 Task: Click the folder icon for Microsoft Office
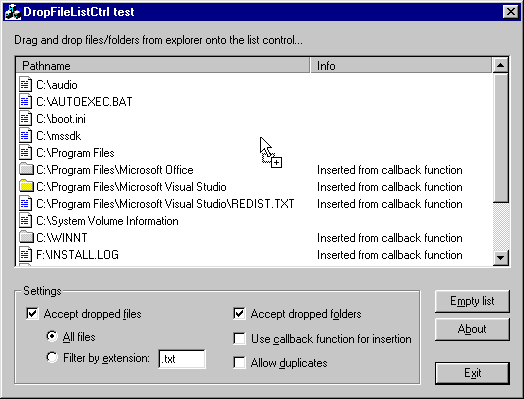click(x=26, y=169)
